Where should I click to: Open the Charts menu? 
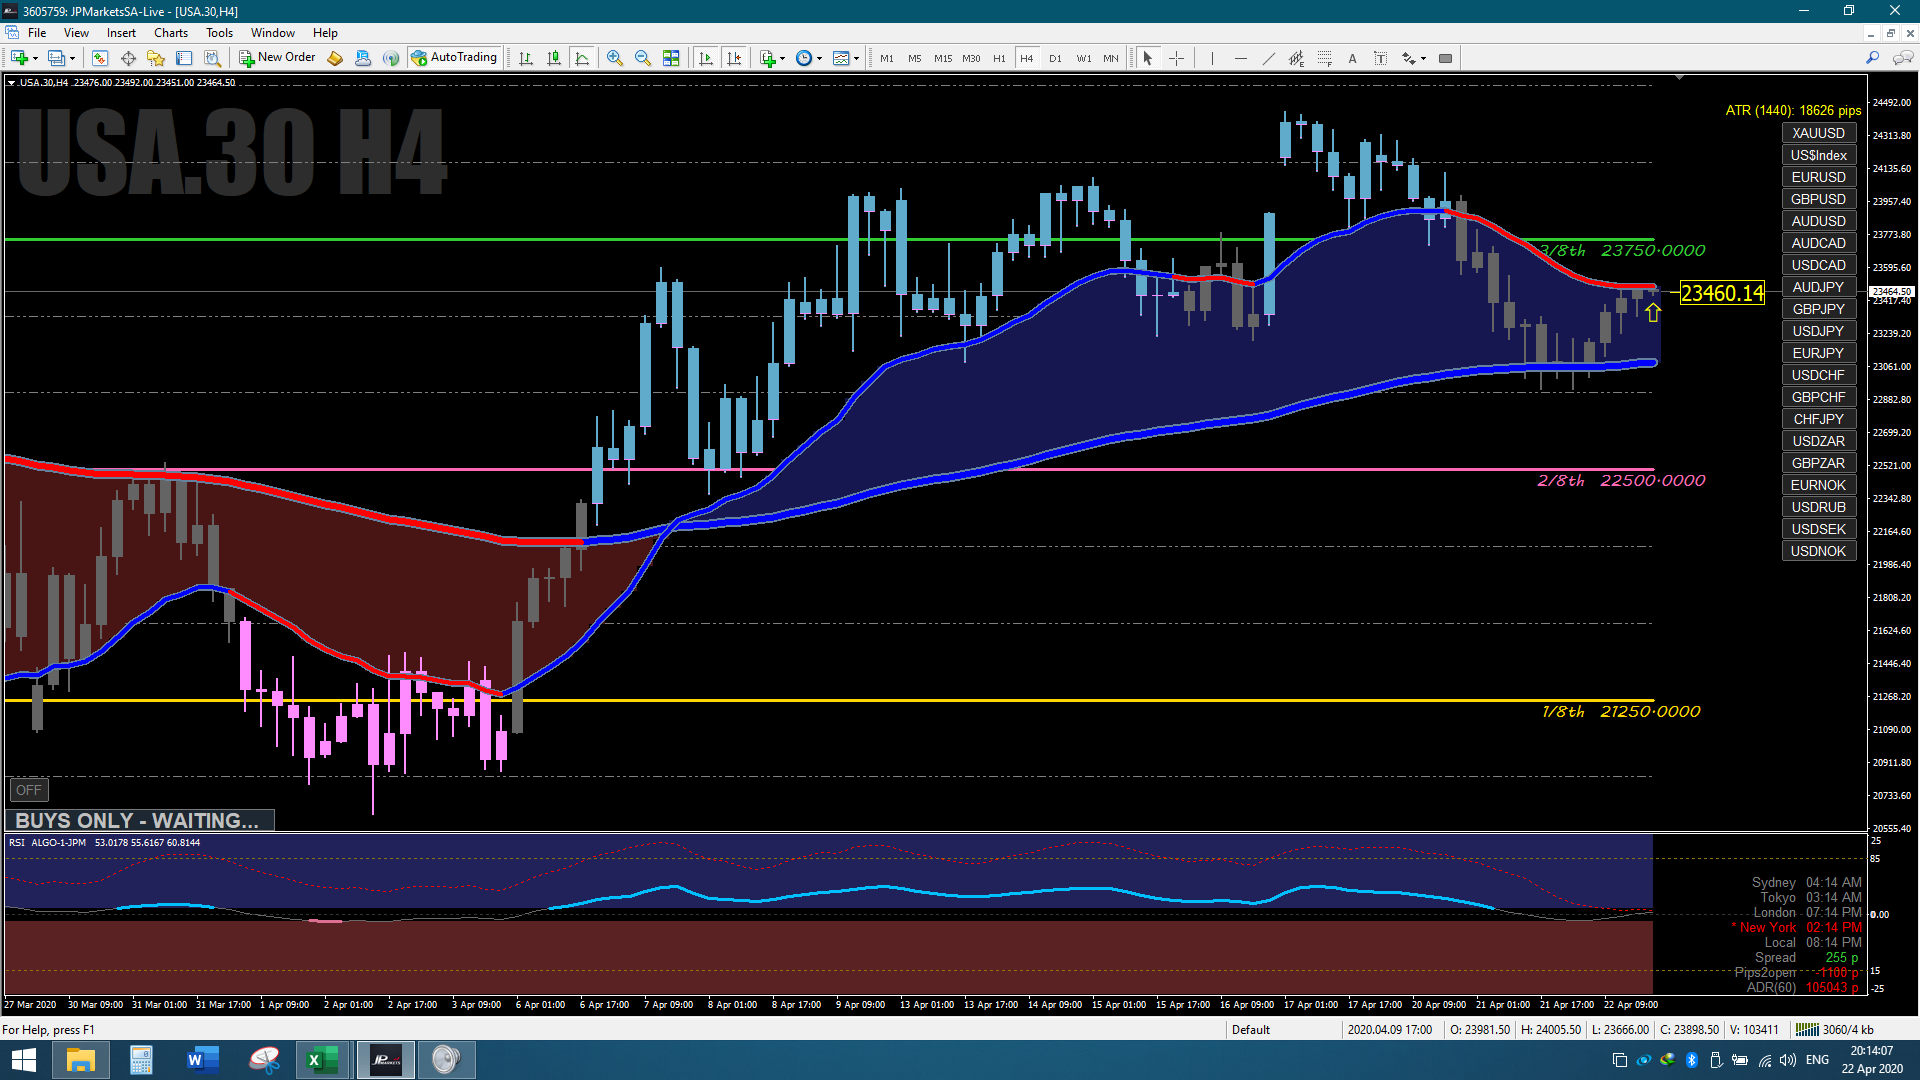(170, 33)
